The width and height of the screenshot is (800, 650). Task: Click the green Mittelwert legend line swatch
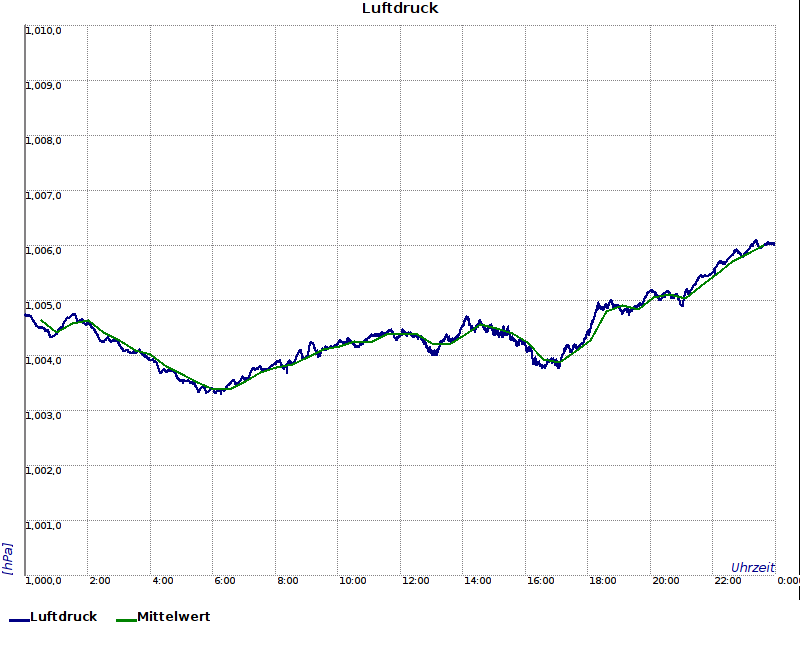pyautogui.click(x=126, y=620)
